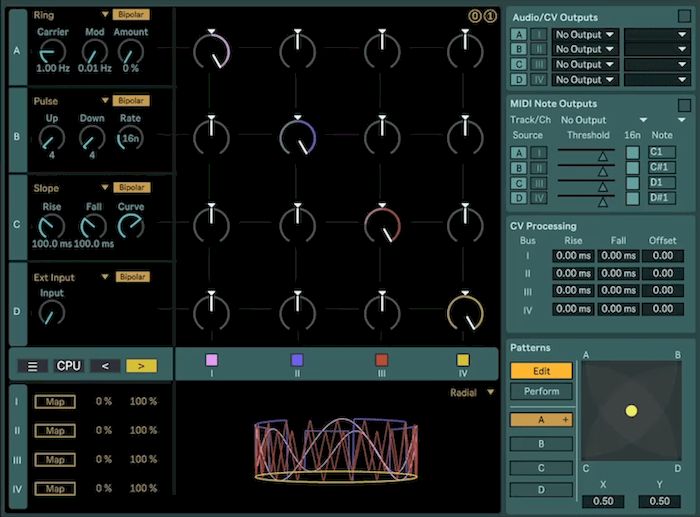This screenshot has height=517, width=700.
Task: Enable the MIDI Note Outputs section toggle
Action: click(684, 104)
